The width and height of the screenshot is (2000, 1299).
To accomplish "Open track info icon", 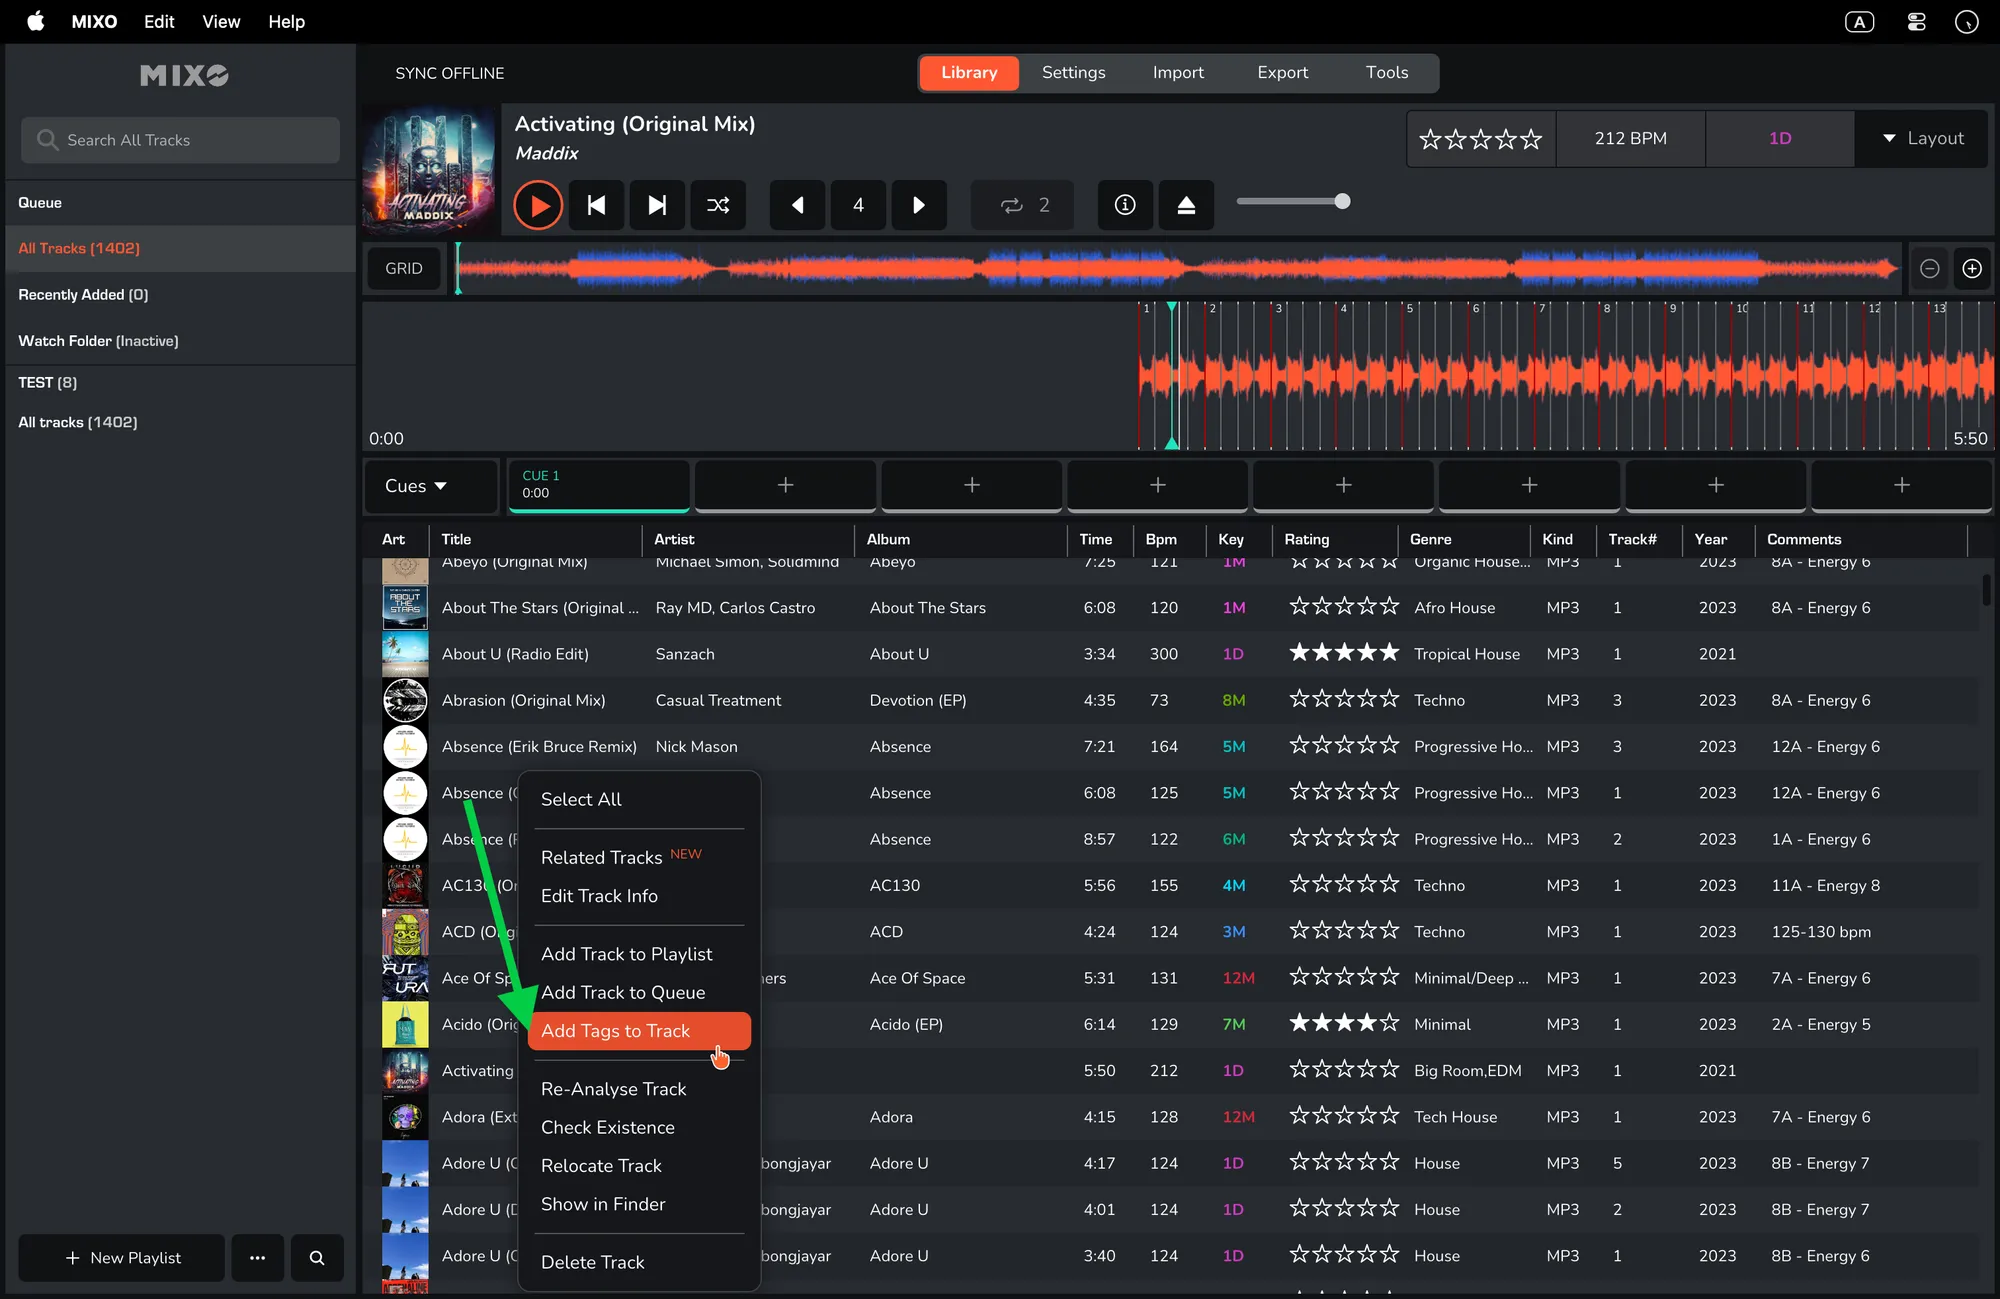I will 1125,205.
